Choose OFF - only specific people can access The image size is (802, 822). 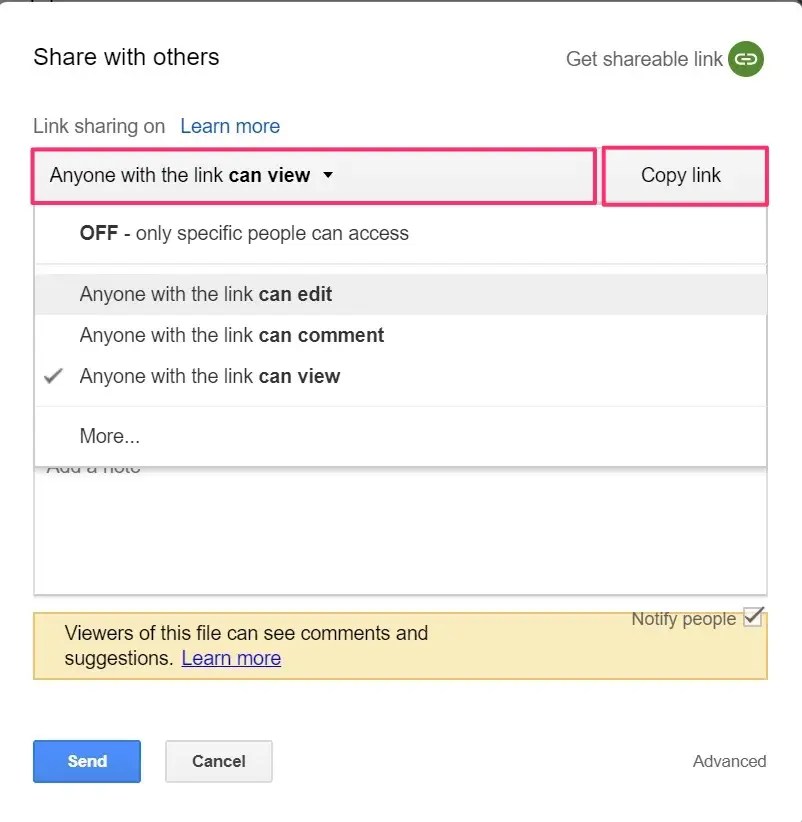click(x=244, y=233)
